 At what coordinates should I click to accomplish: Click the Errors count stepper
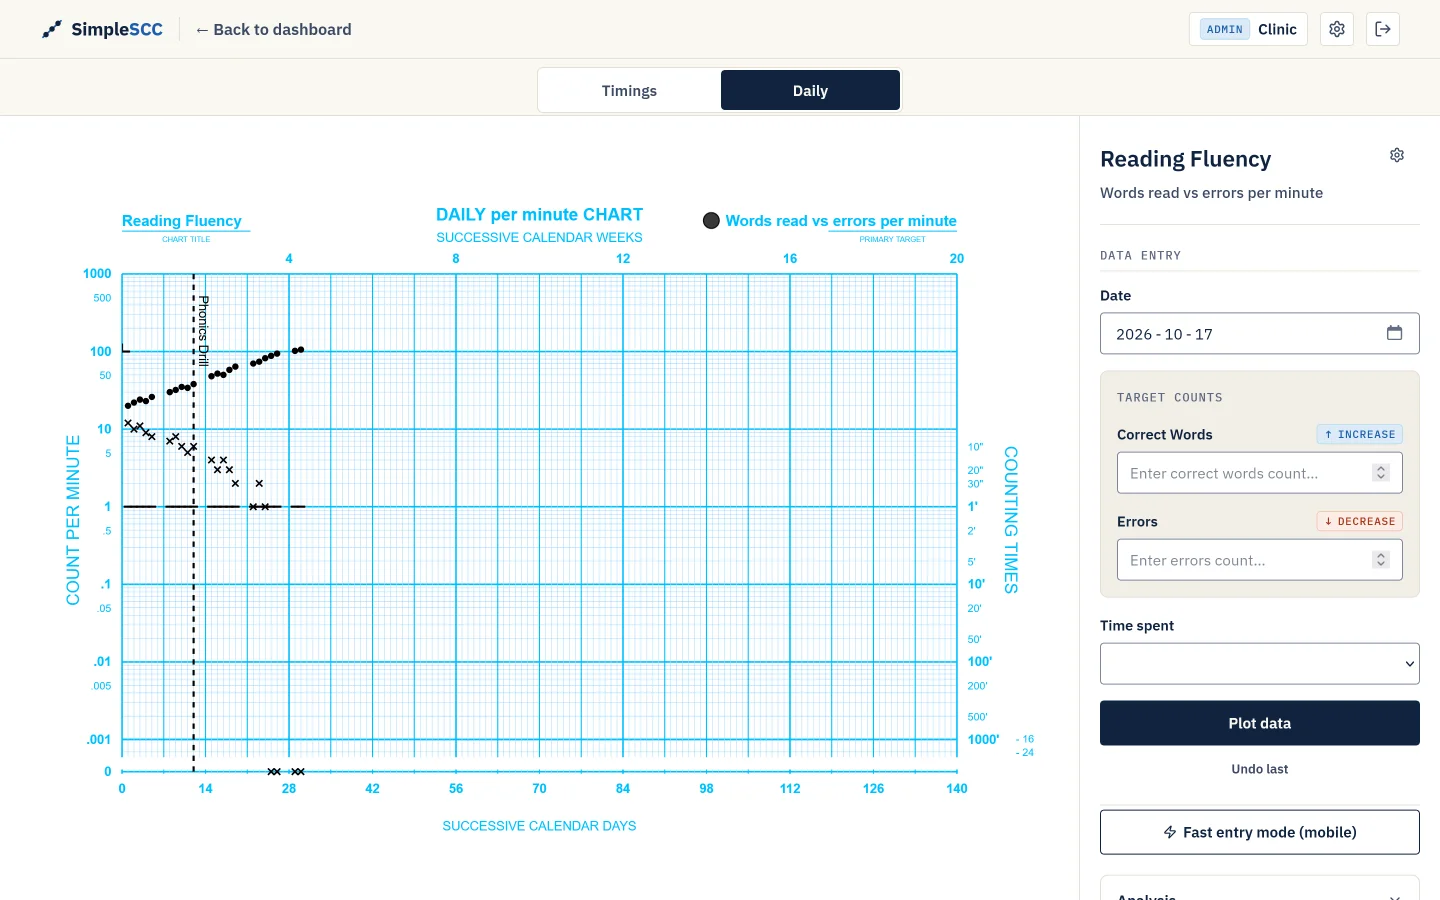(1381, 560)
